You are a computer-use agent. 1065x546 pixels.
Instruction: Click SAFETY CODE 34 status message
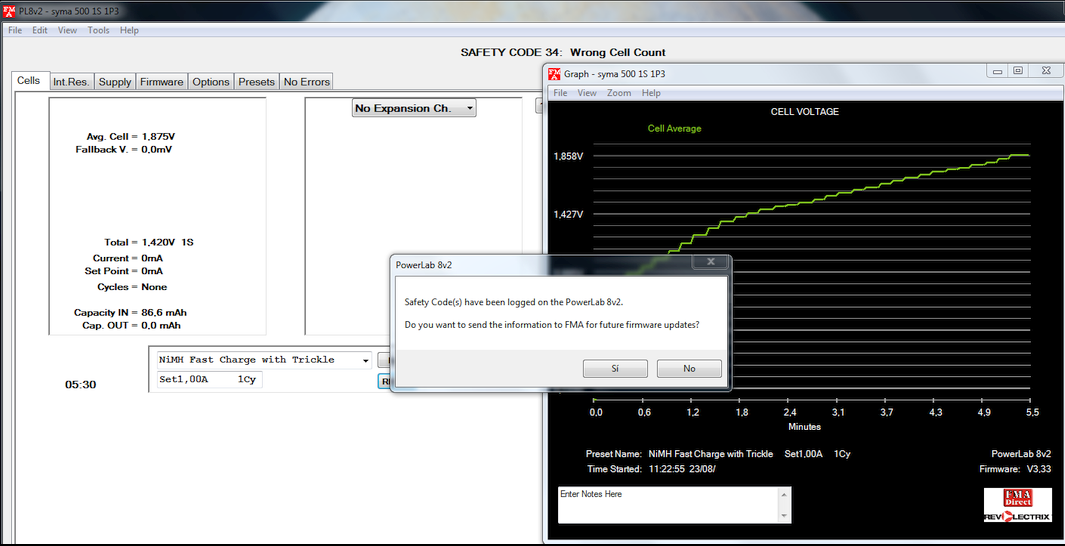coord(563,52)
